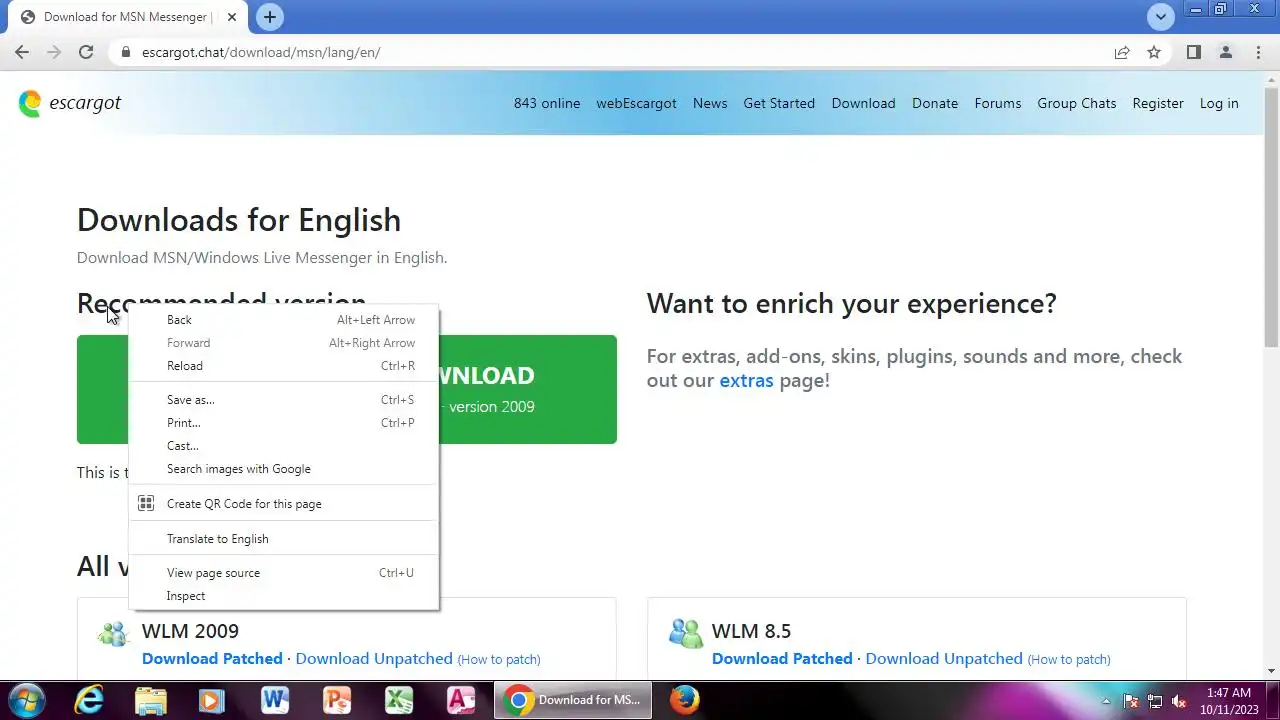Select Inspect in the context menu
Image resolution: width=1280 pixels, height=720 pixels.
[x=284, y=596]
